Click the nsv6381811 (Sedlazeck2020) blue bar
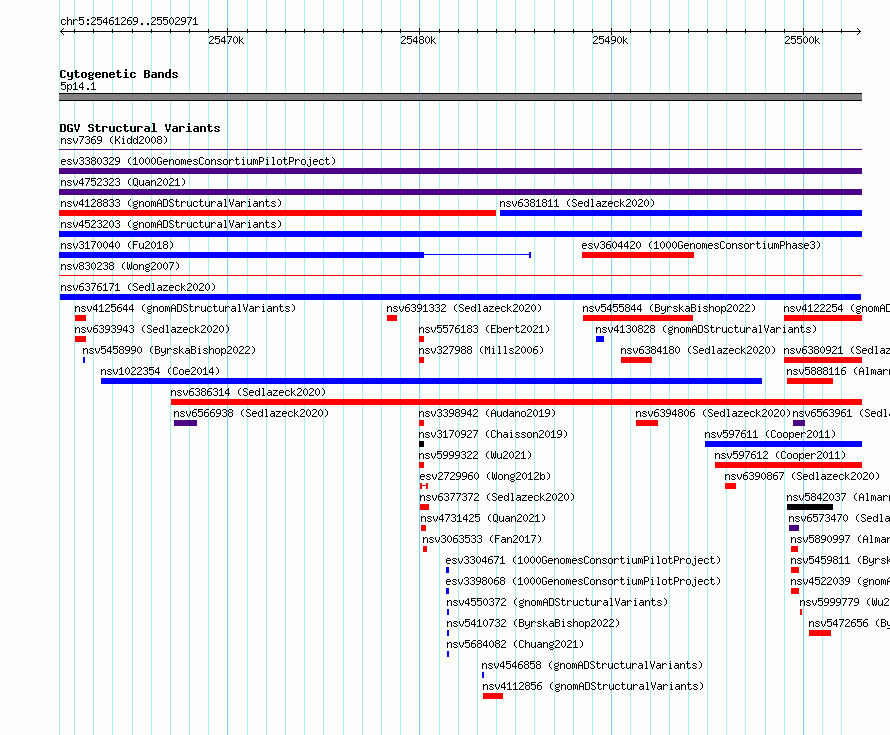This screenshot has height=735, width=890. pyautogui.click(x=681, y=213)
